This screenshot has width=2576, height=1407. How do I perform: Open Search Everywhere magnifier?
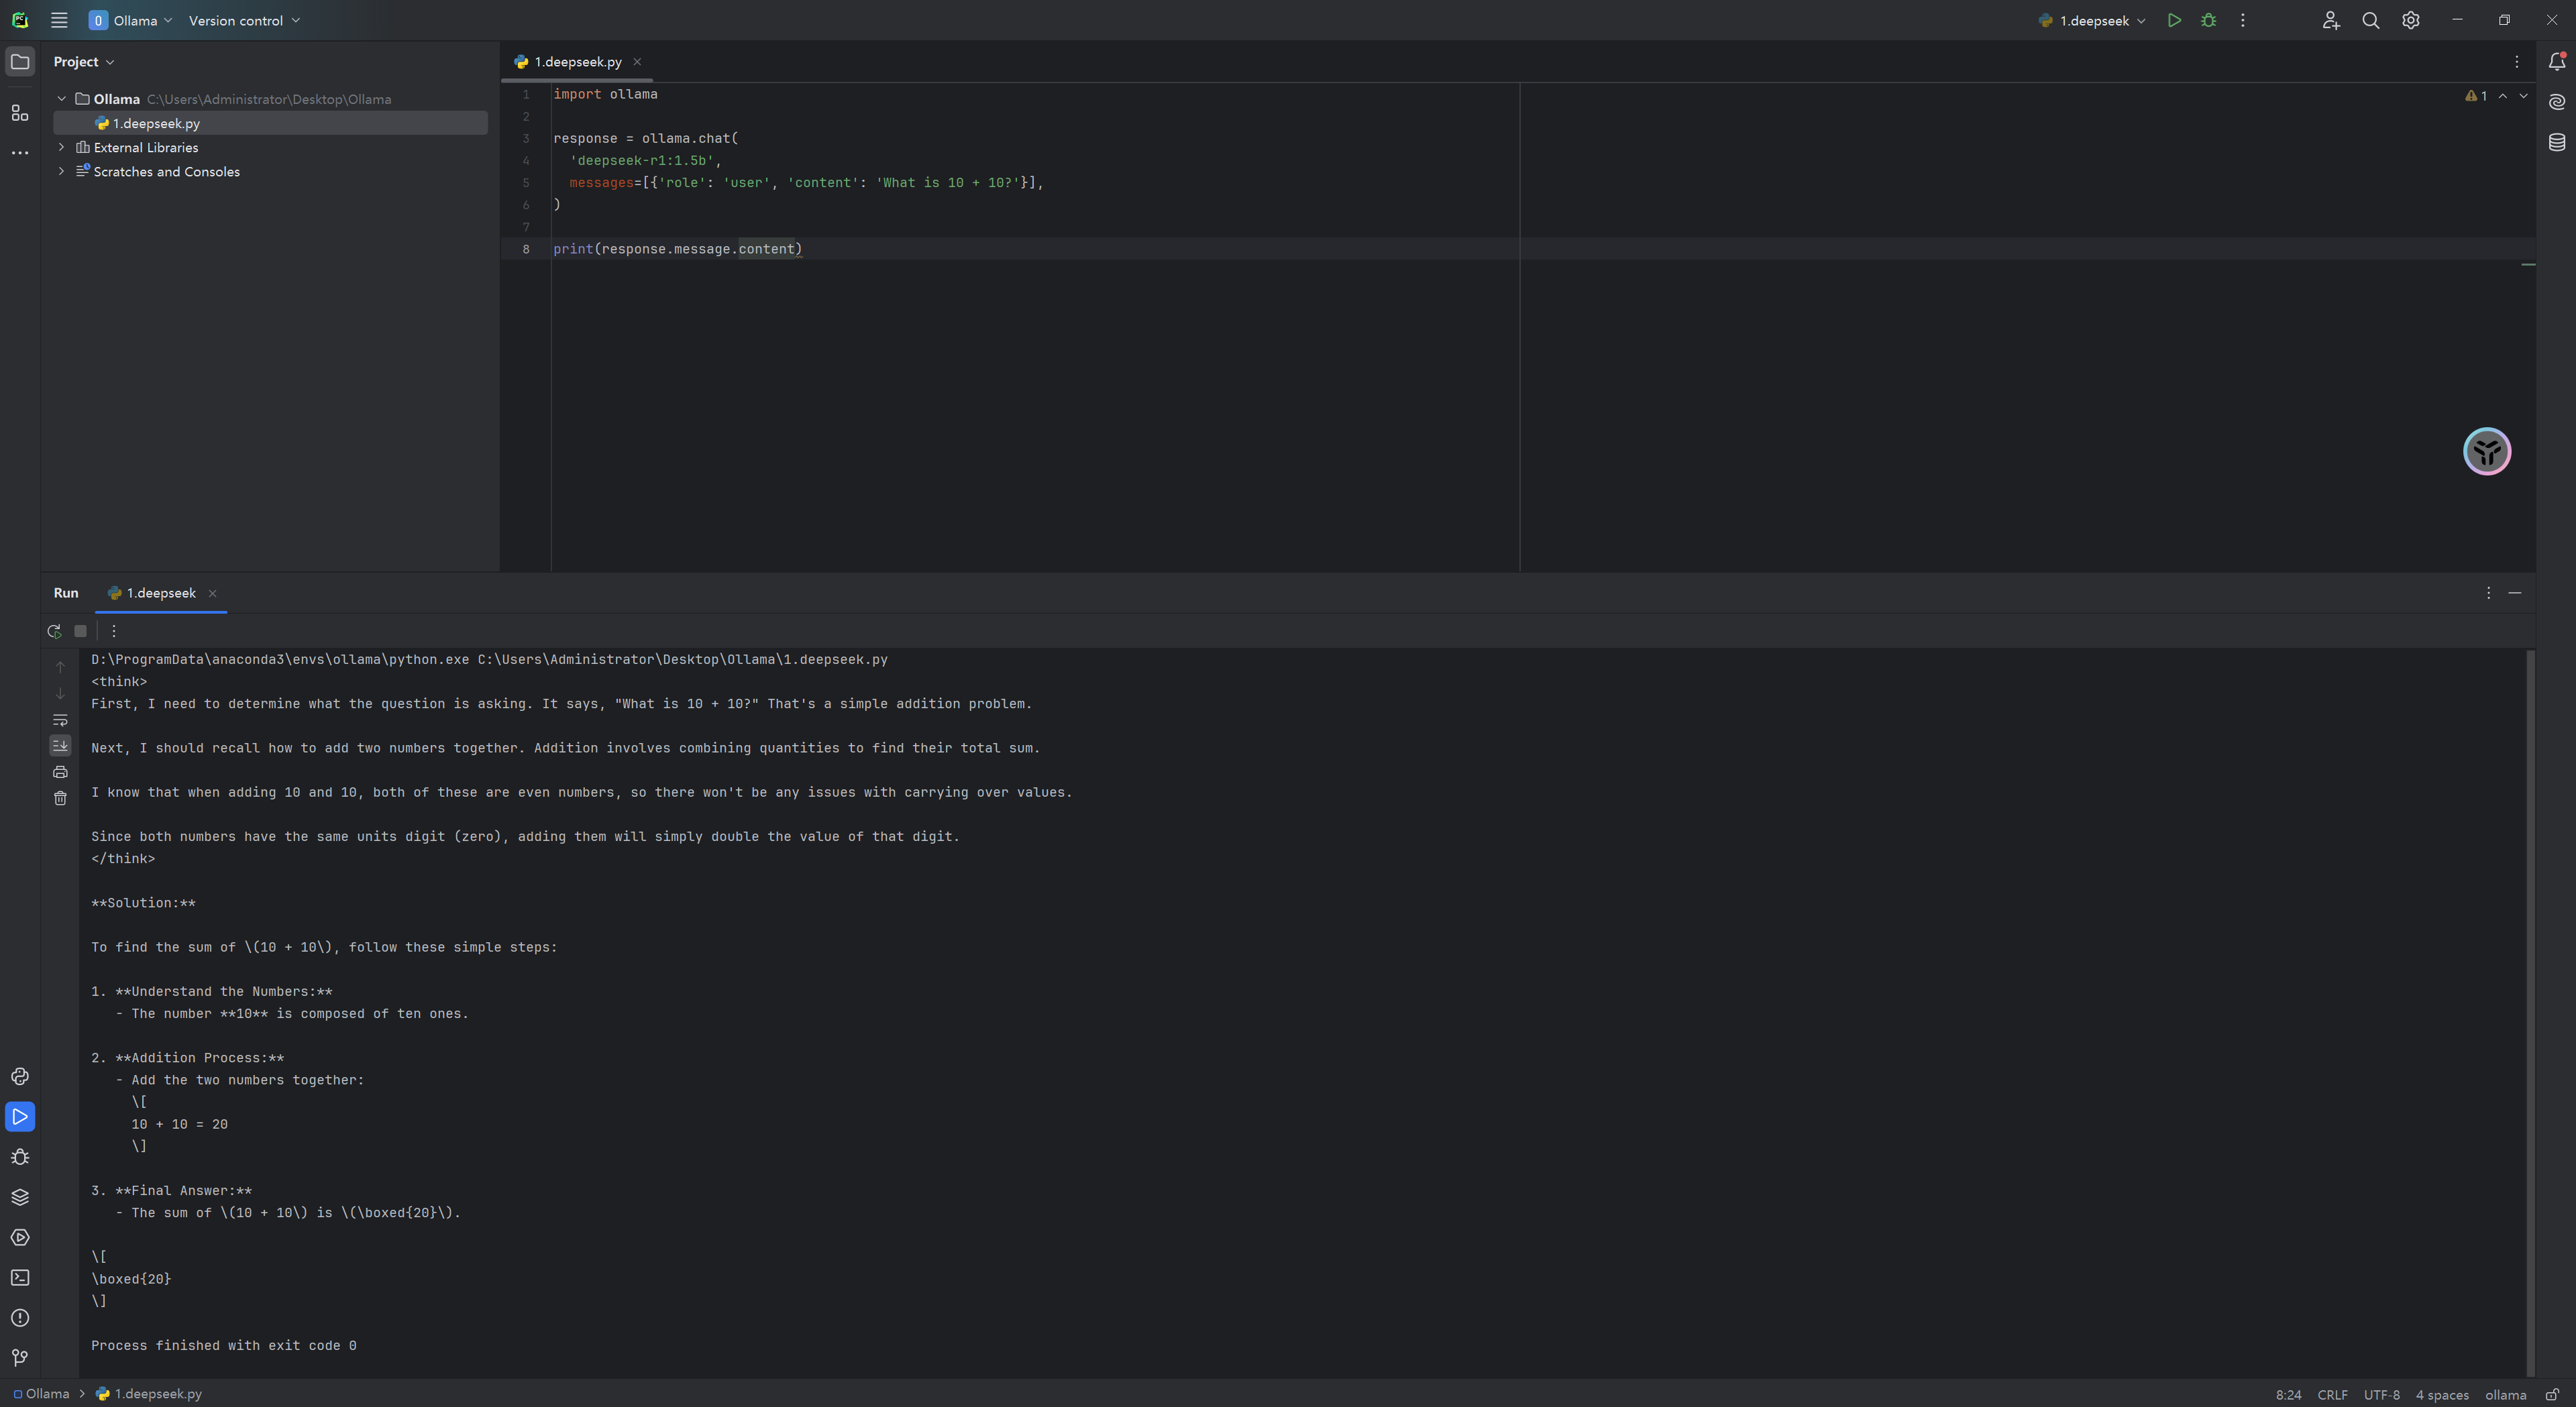(2370, 20)
